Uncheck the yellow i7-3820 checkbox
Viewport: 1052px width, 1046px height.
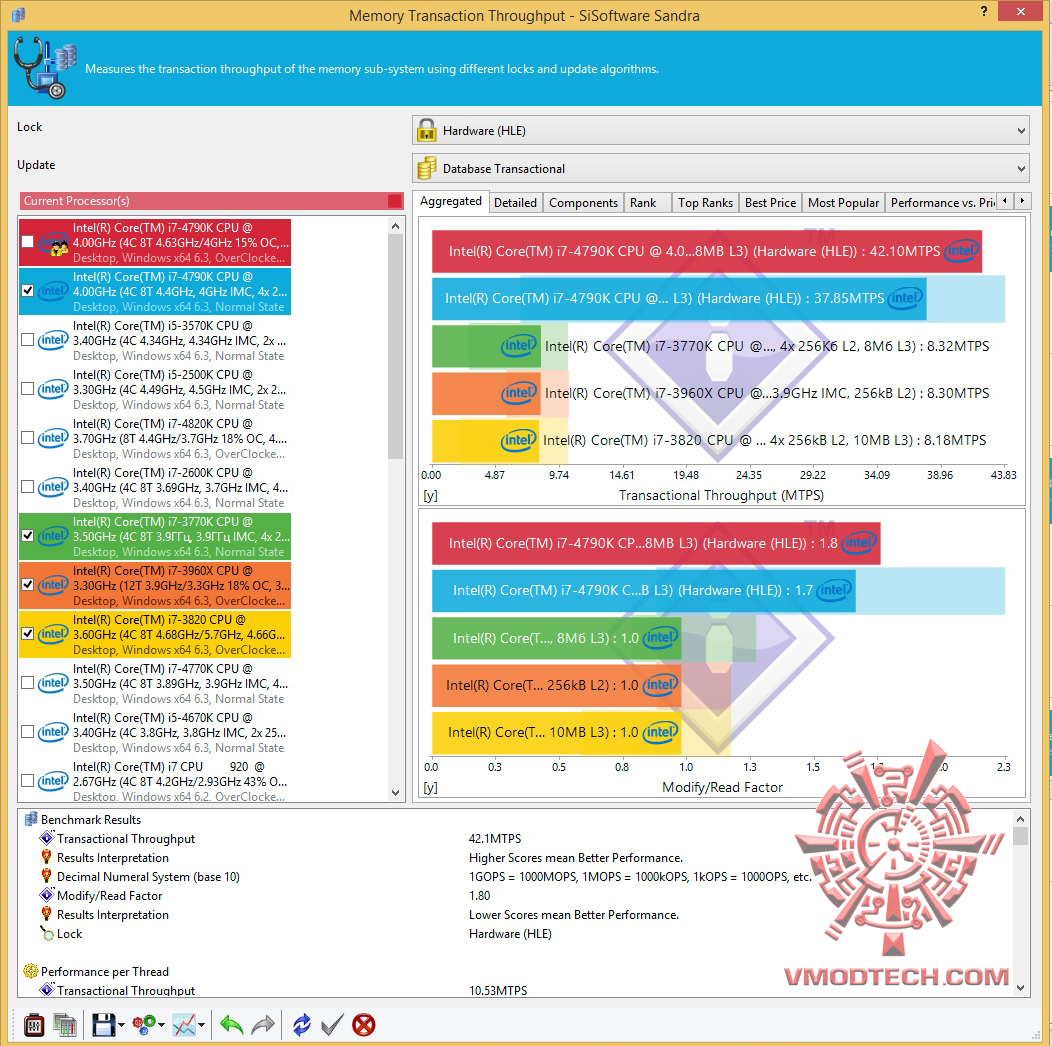(28, 633)
